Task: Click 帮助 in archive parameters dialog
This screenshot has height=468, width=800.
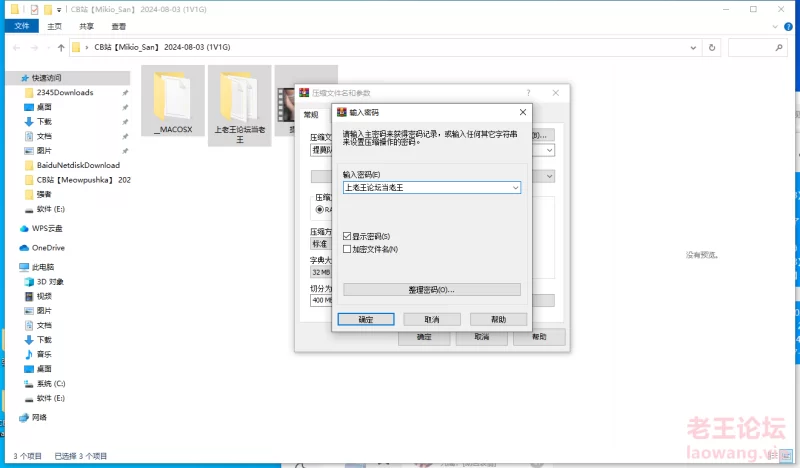Action: pos(539,337)
